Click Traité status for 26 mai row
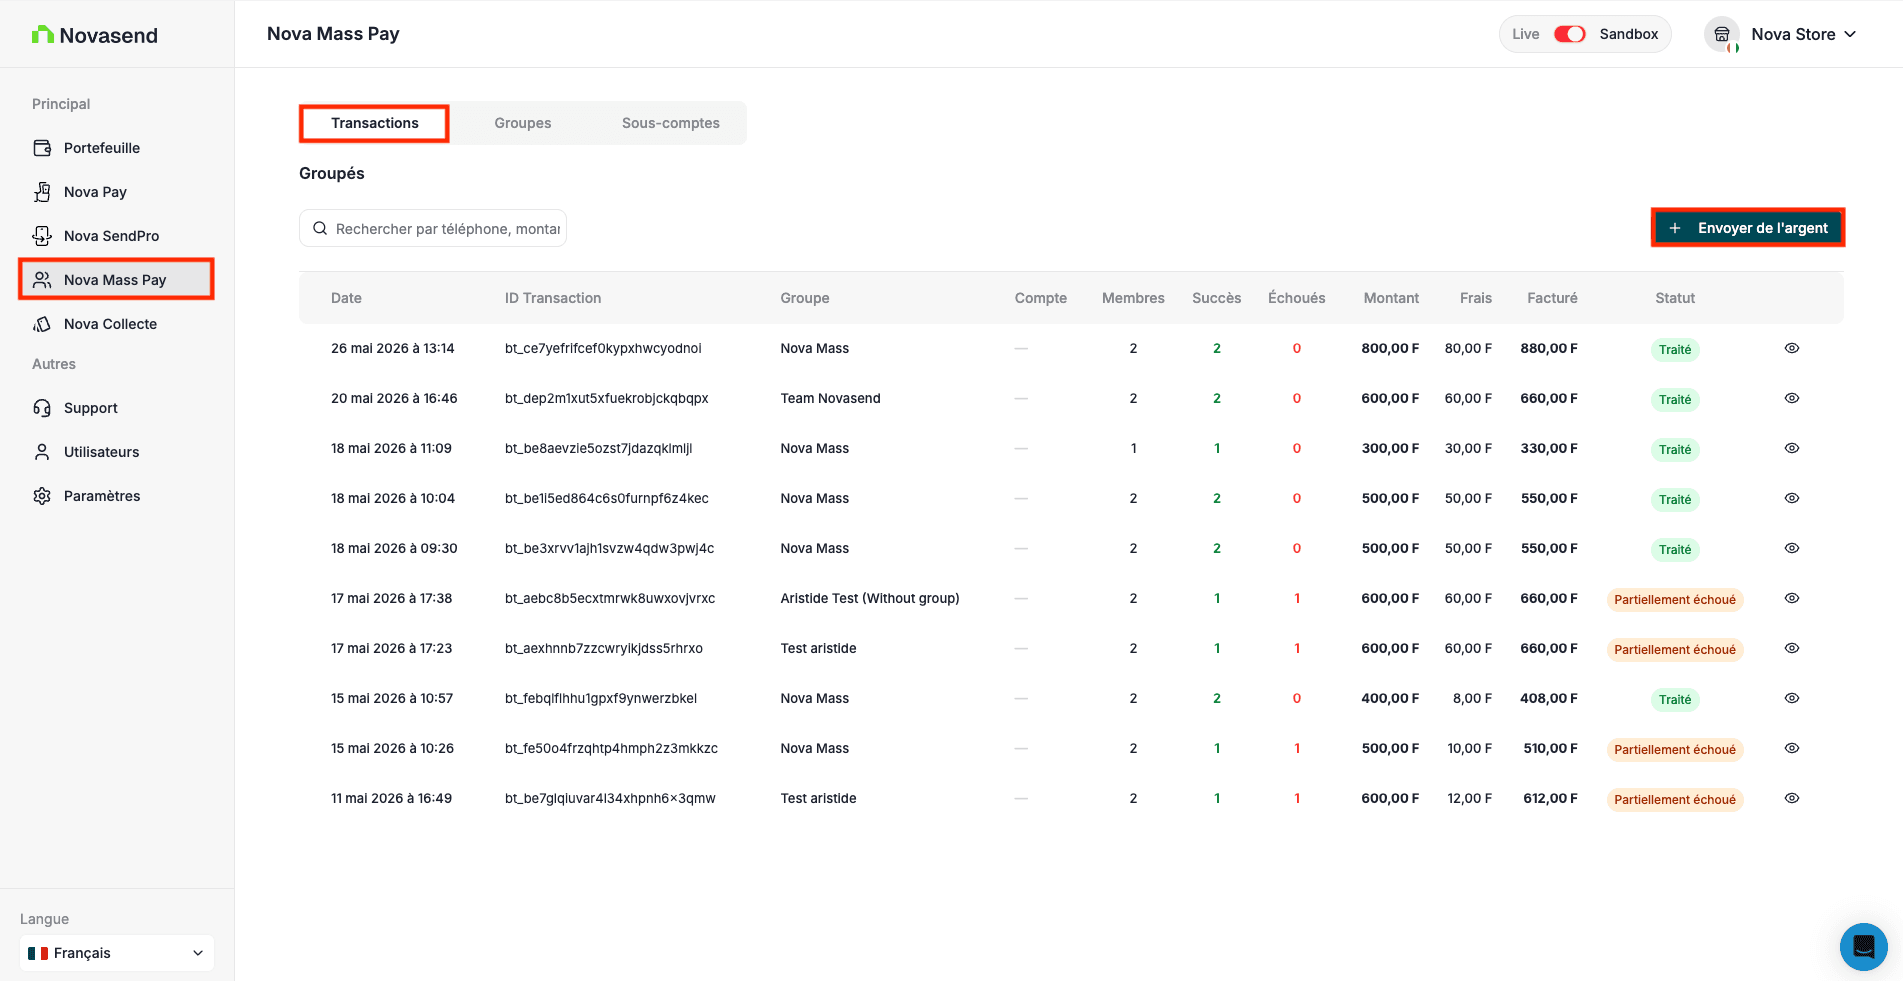1903x981 pixels. pos(1675,349)
